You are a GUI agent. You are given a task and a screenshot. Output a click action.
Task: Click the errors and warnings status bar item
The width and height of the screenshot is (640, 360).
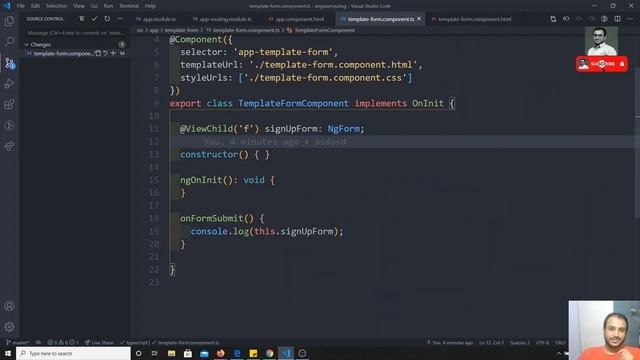(x=62, y=342)
